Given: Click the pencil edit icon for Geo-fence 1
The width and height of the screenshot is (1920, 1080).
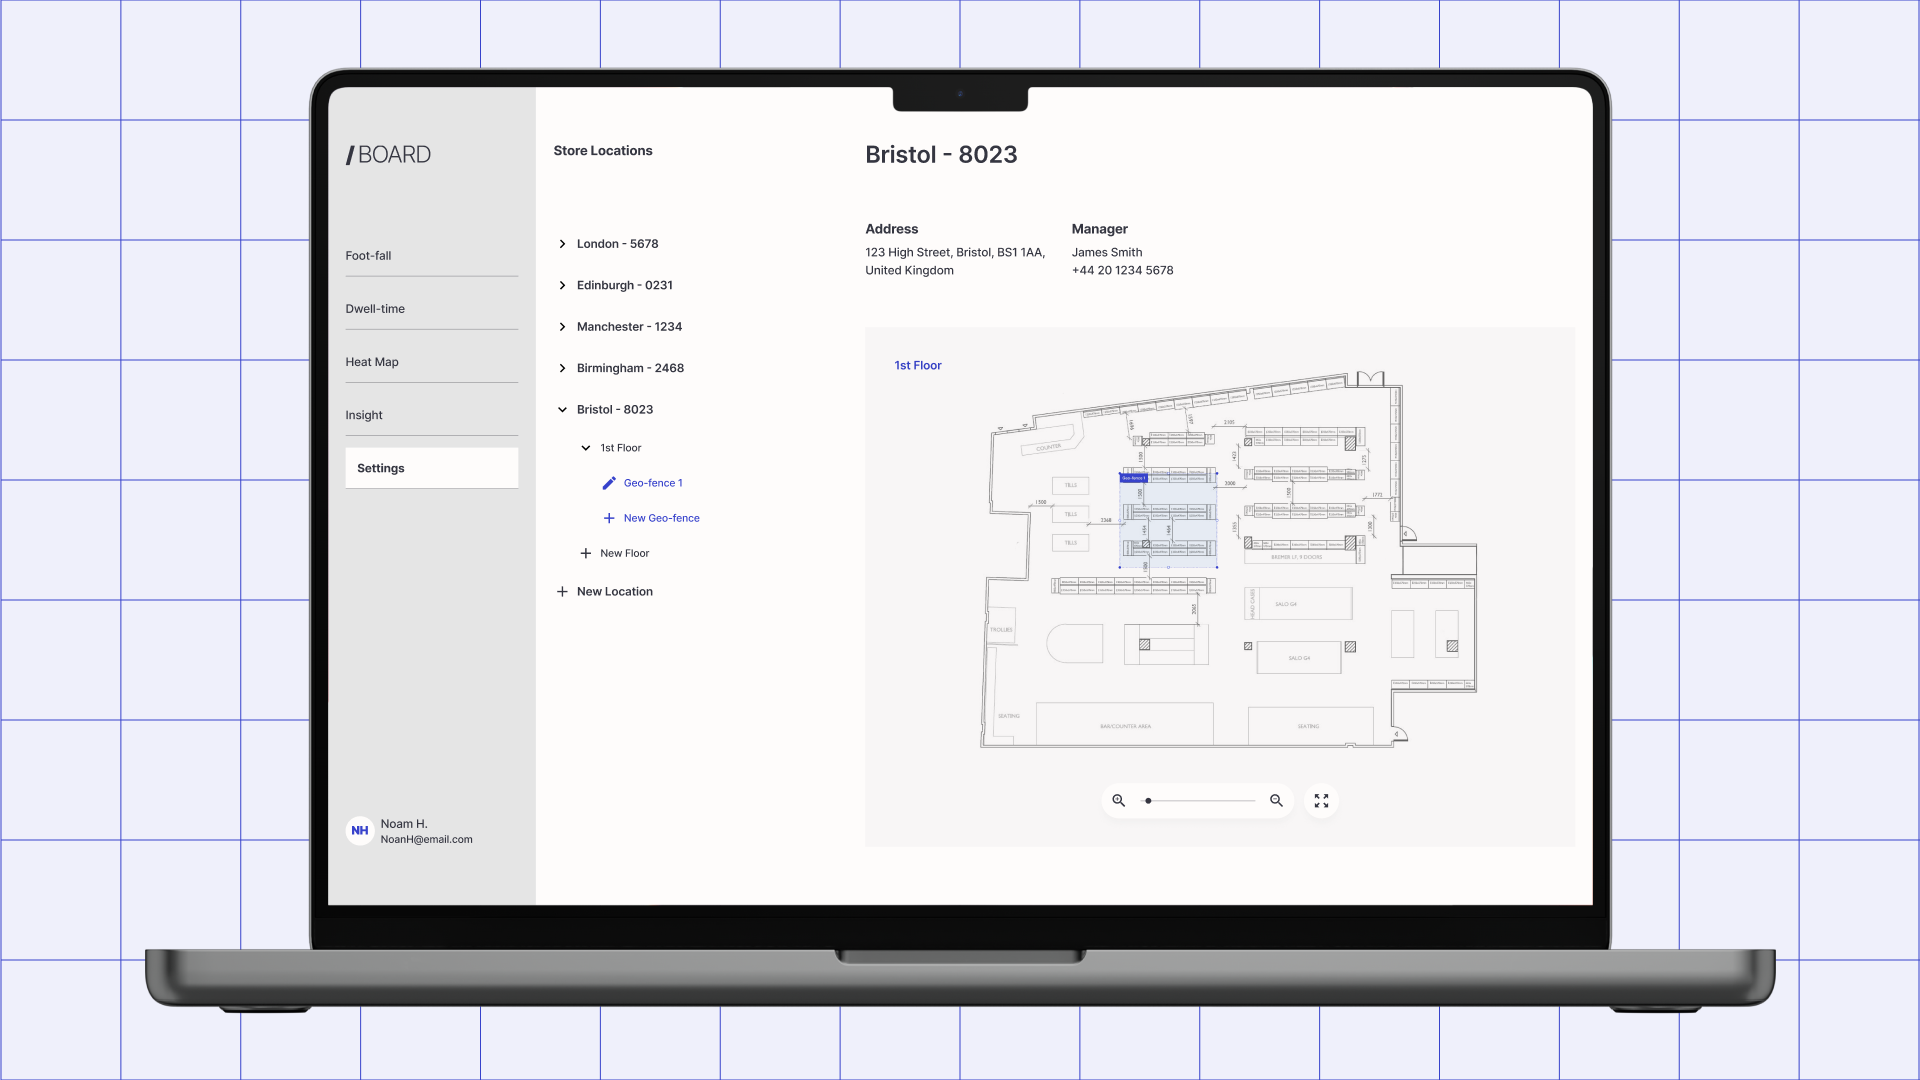Looking at the screenshot, I should pos(609,483).
